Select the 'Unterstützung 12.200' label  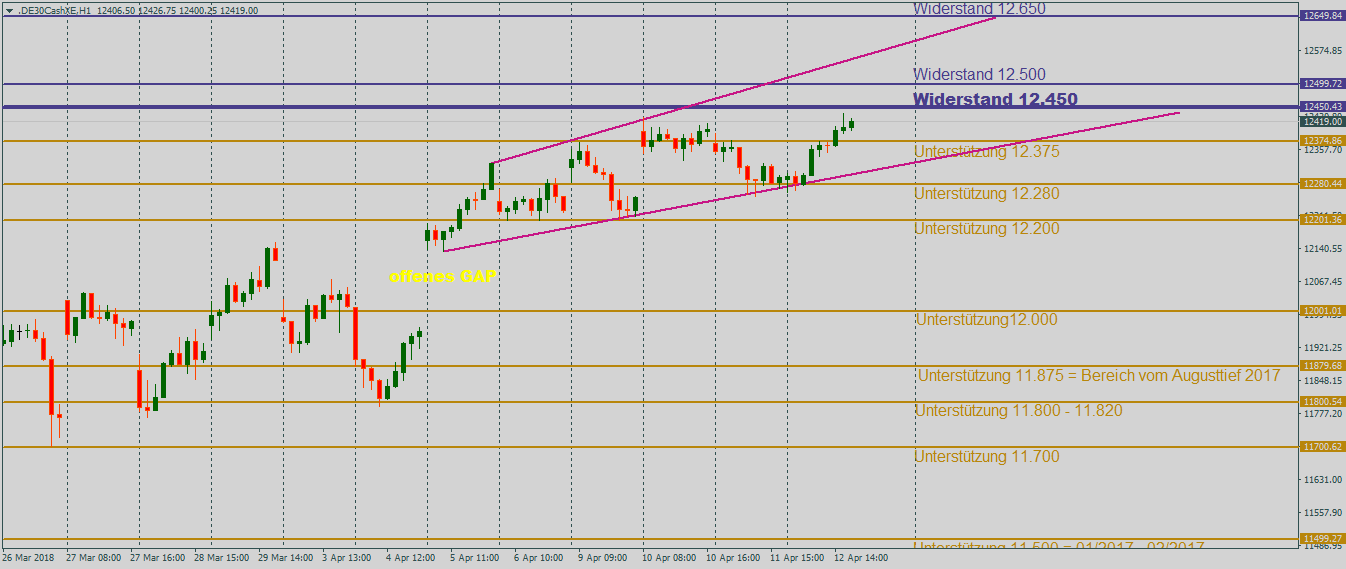click(x=987, y=229)
